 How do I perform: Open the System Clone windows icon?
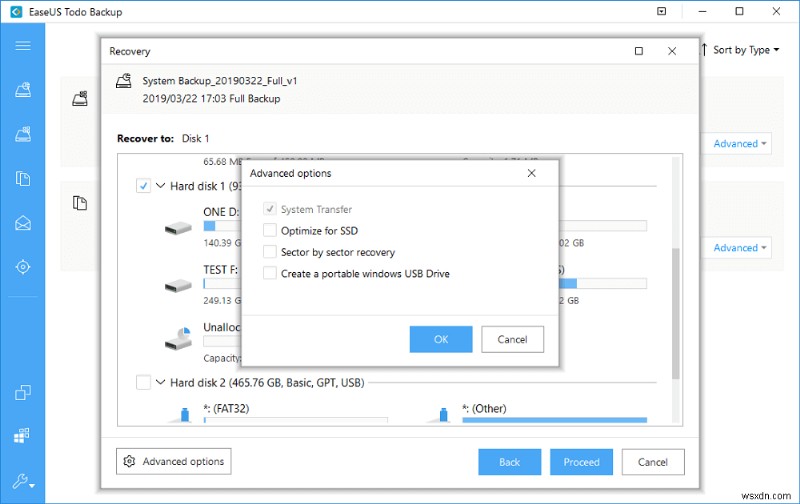pos(22,436)
